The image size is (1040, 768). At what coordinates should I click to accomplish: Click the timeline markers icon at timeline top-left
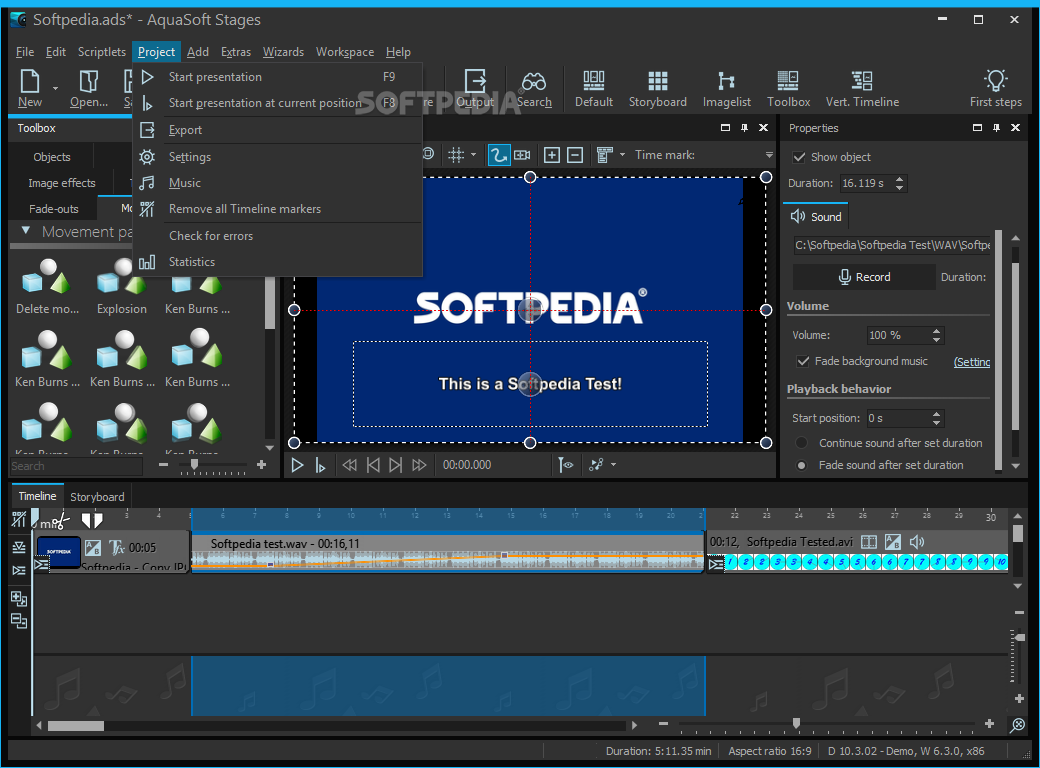[19, 520]
